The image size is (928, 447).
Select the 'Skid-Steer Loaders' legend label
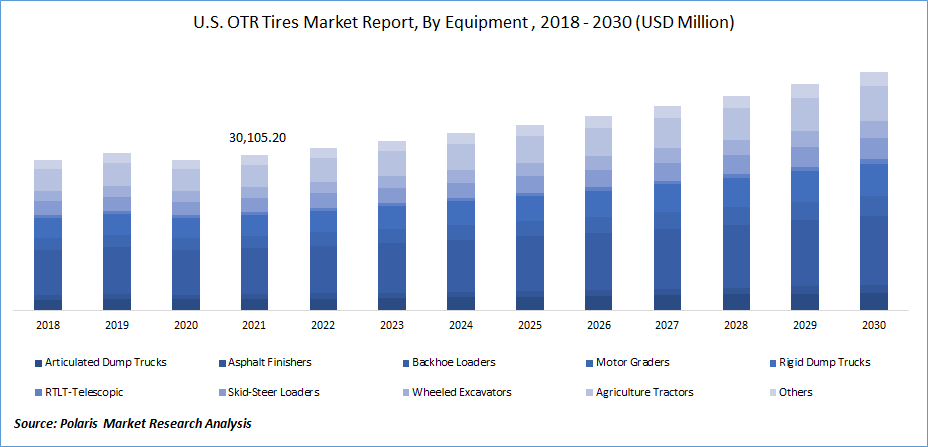click(x=274, y=392)
